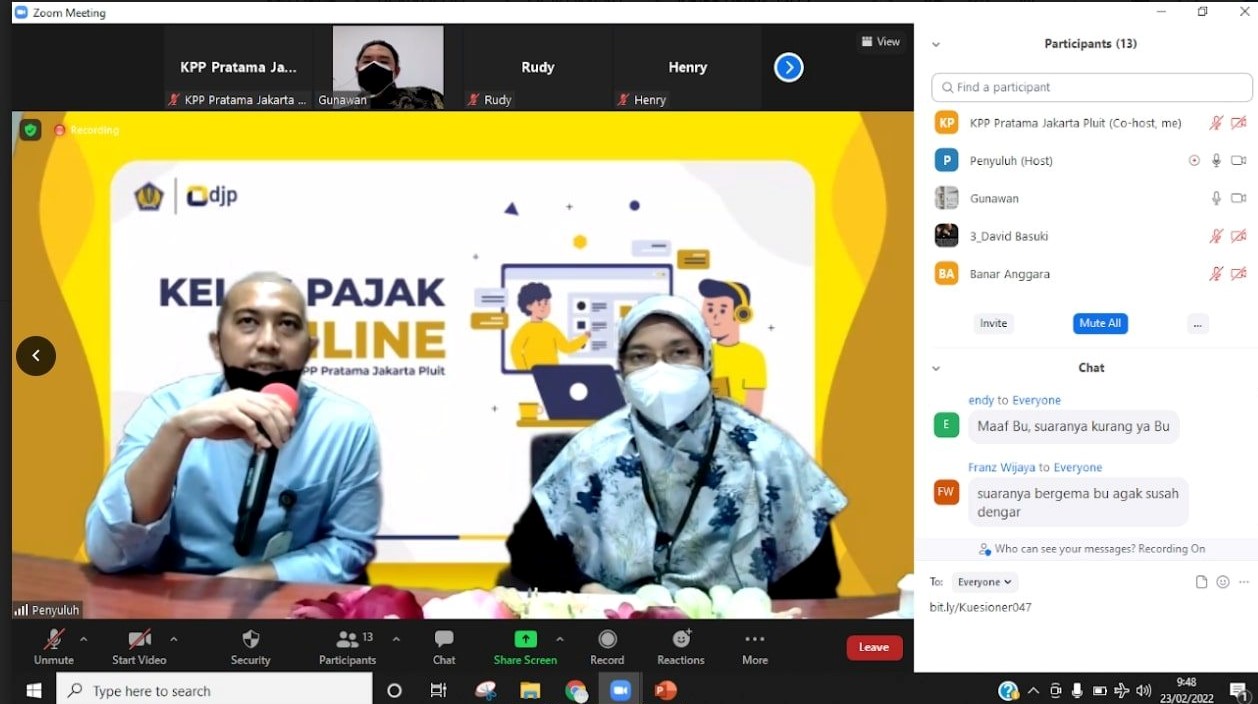Open the Participants panel from toolbar

pyautogui.click(x=347, y=640)
